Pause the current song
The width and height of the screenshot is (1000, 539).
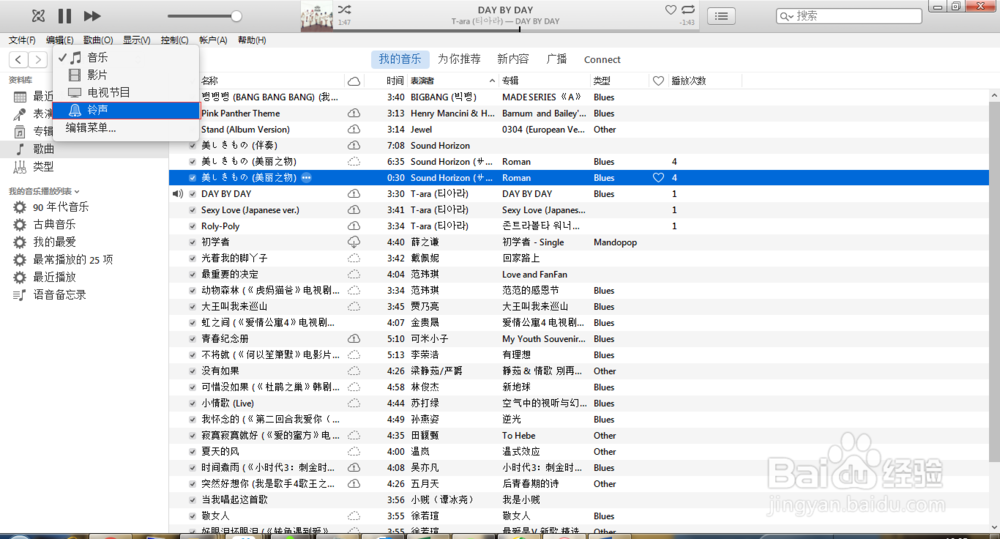[64, 16]
